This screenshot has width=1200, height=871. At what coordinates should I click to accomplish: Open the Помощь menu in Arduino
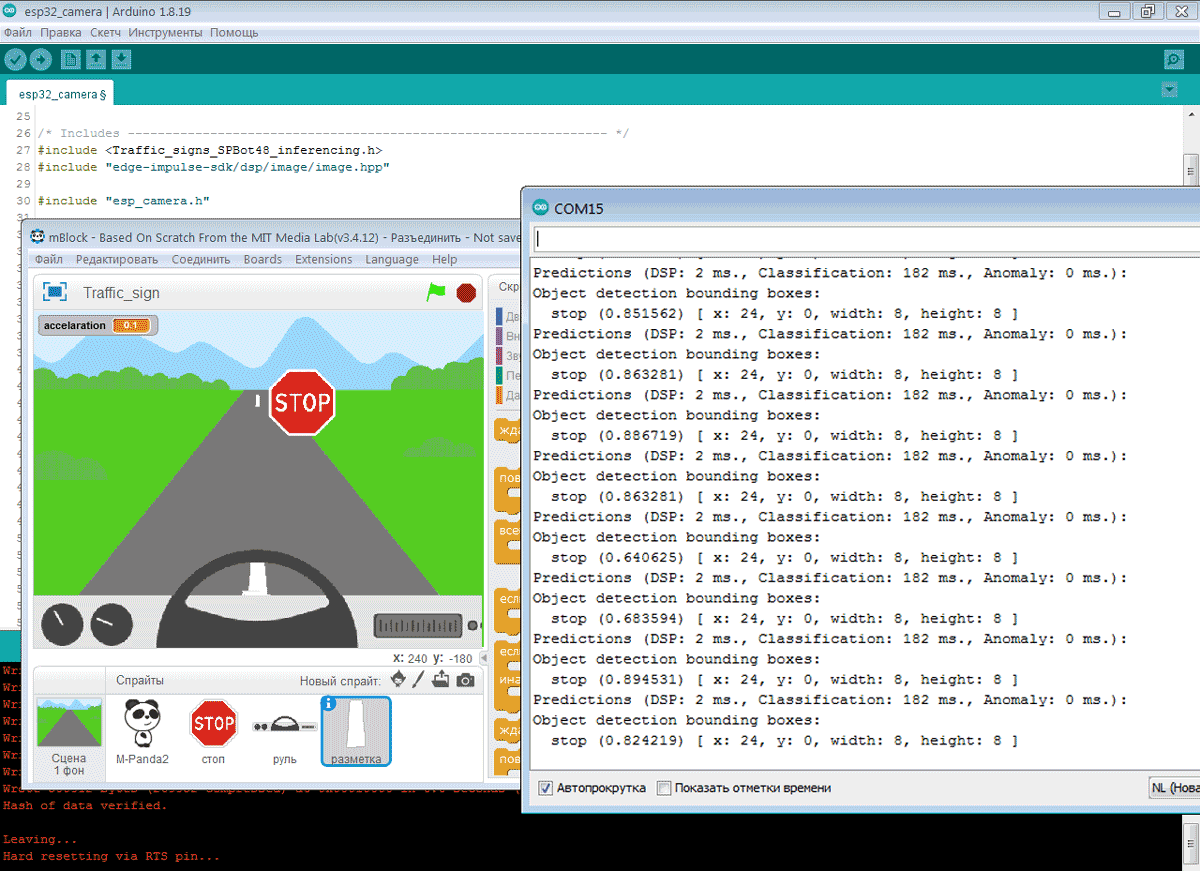click(x=234, y=33)
